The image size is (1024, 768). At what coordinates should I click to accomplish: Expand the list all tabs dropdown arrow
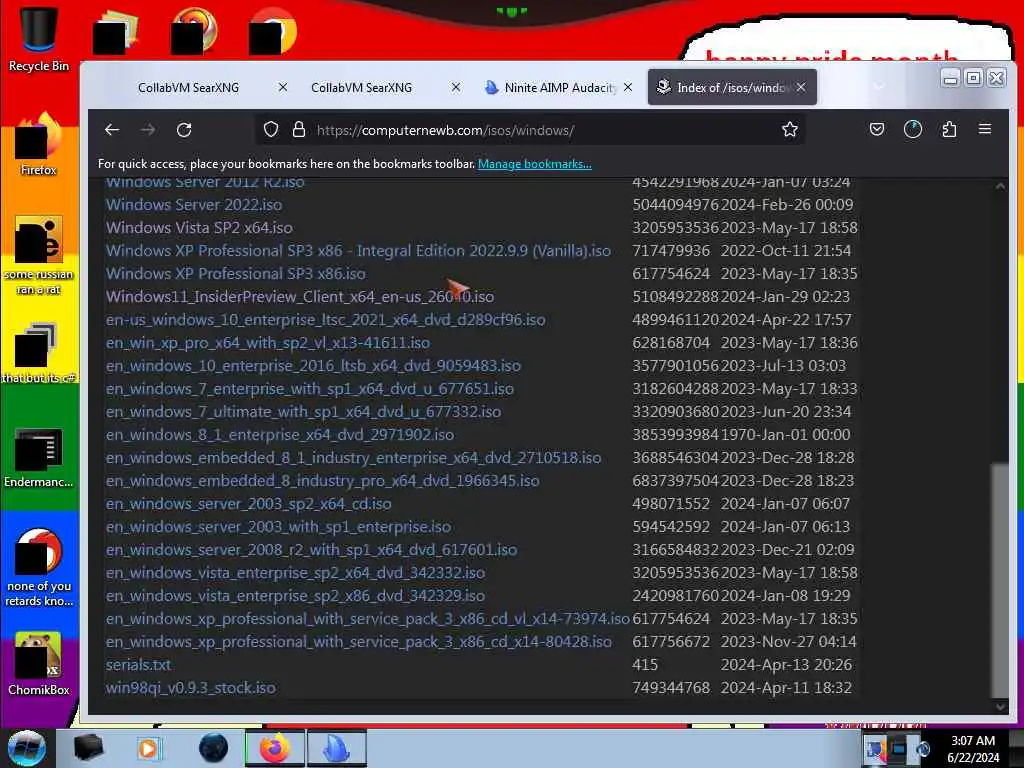coord(879,86)
